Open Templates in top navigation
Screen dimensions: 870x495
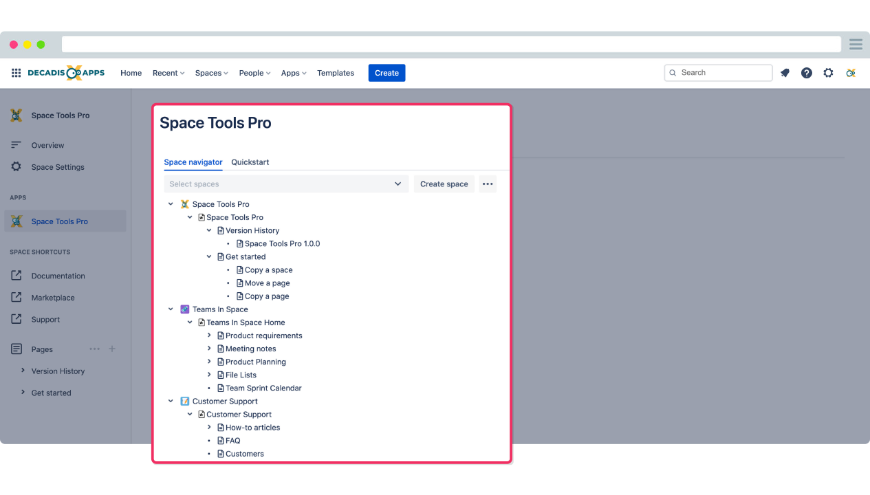tap(335, 73)
